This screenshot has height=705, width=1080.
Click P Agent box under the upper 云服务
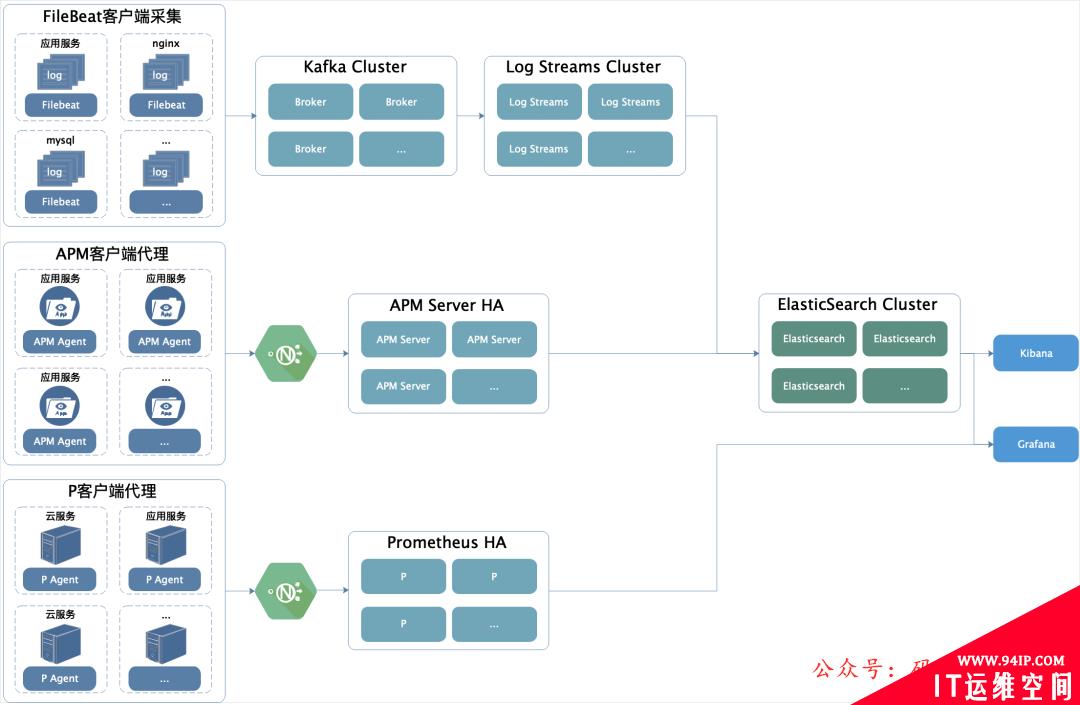(x=60, y=580)
